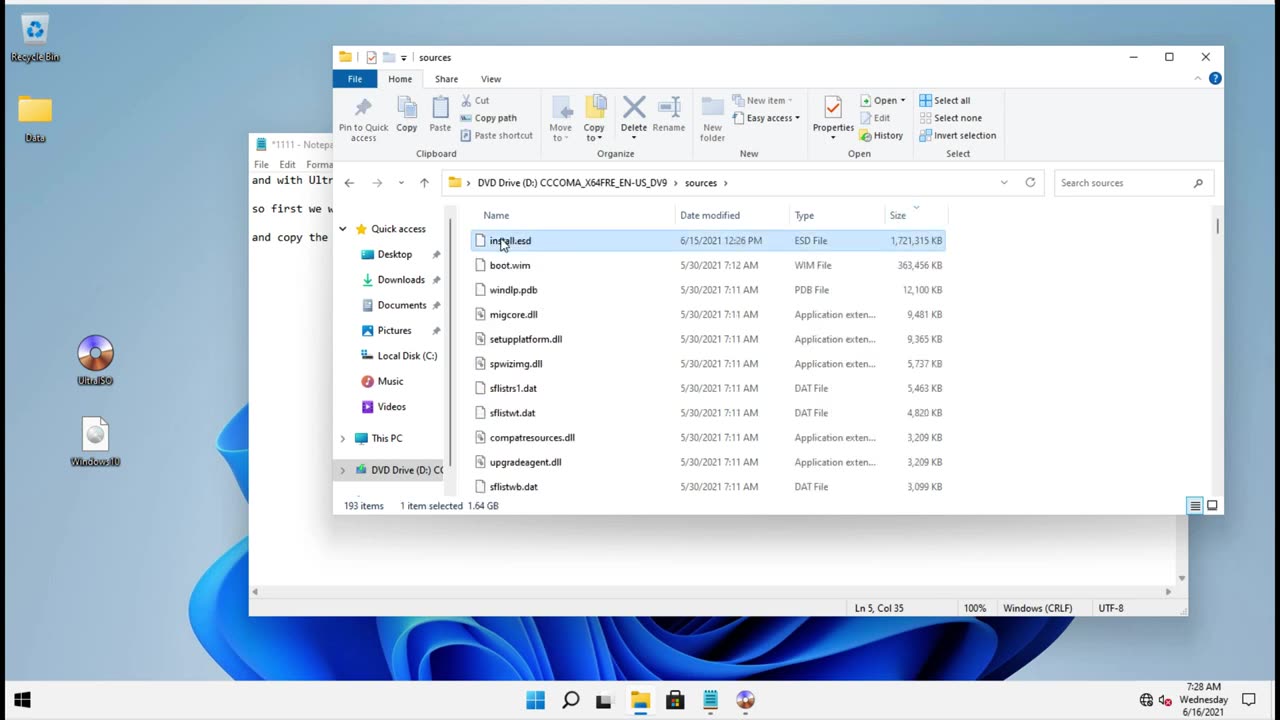Click History in the Open group
Image resolution: width=1280 pixels, height=720 pixels.
tap(881, 135)
